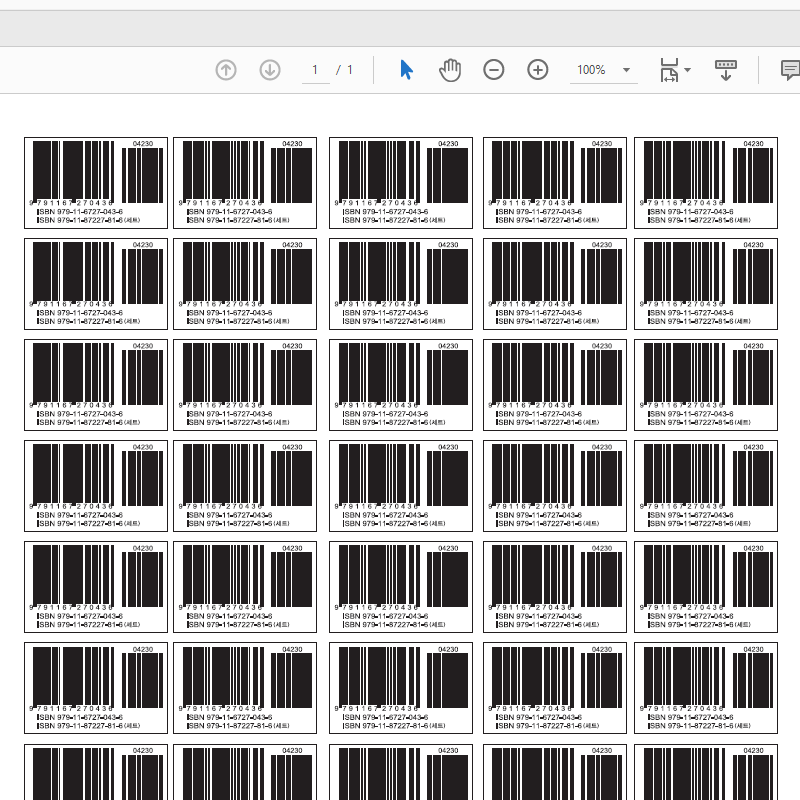The width and height of the screenshot is (800, 800).
Task: Select the fit-width page icon
Action: click(669, 70)
